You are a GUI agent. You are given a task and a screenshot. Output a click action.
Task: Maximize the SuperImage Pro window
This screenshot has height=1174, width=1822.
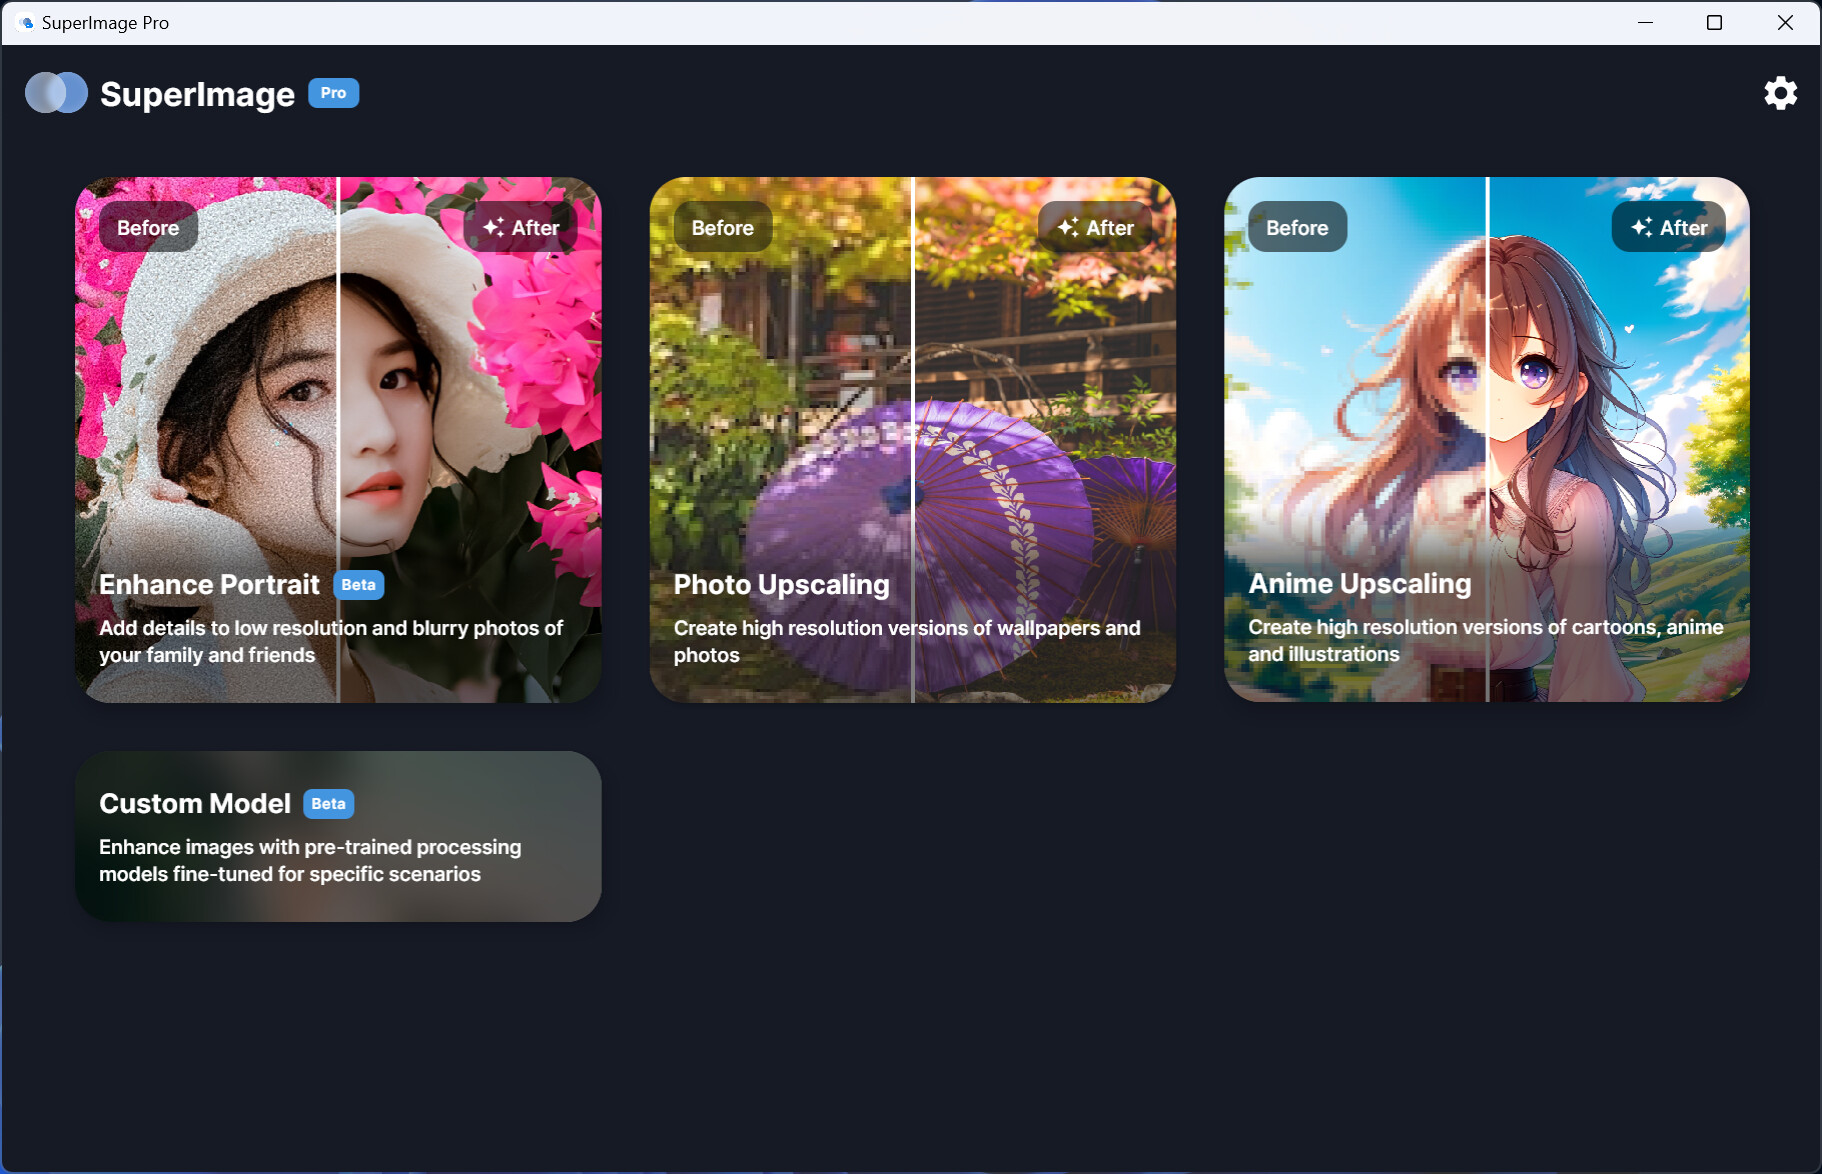point(1714,22)
